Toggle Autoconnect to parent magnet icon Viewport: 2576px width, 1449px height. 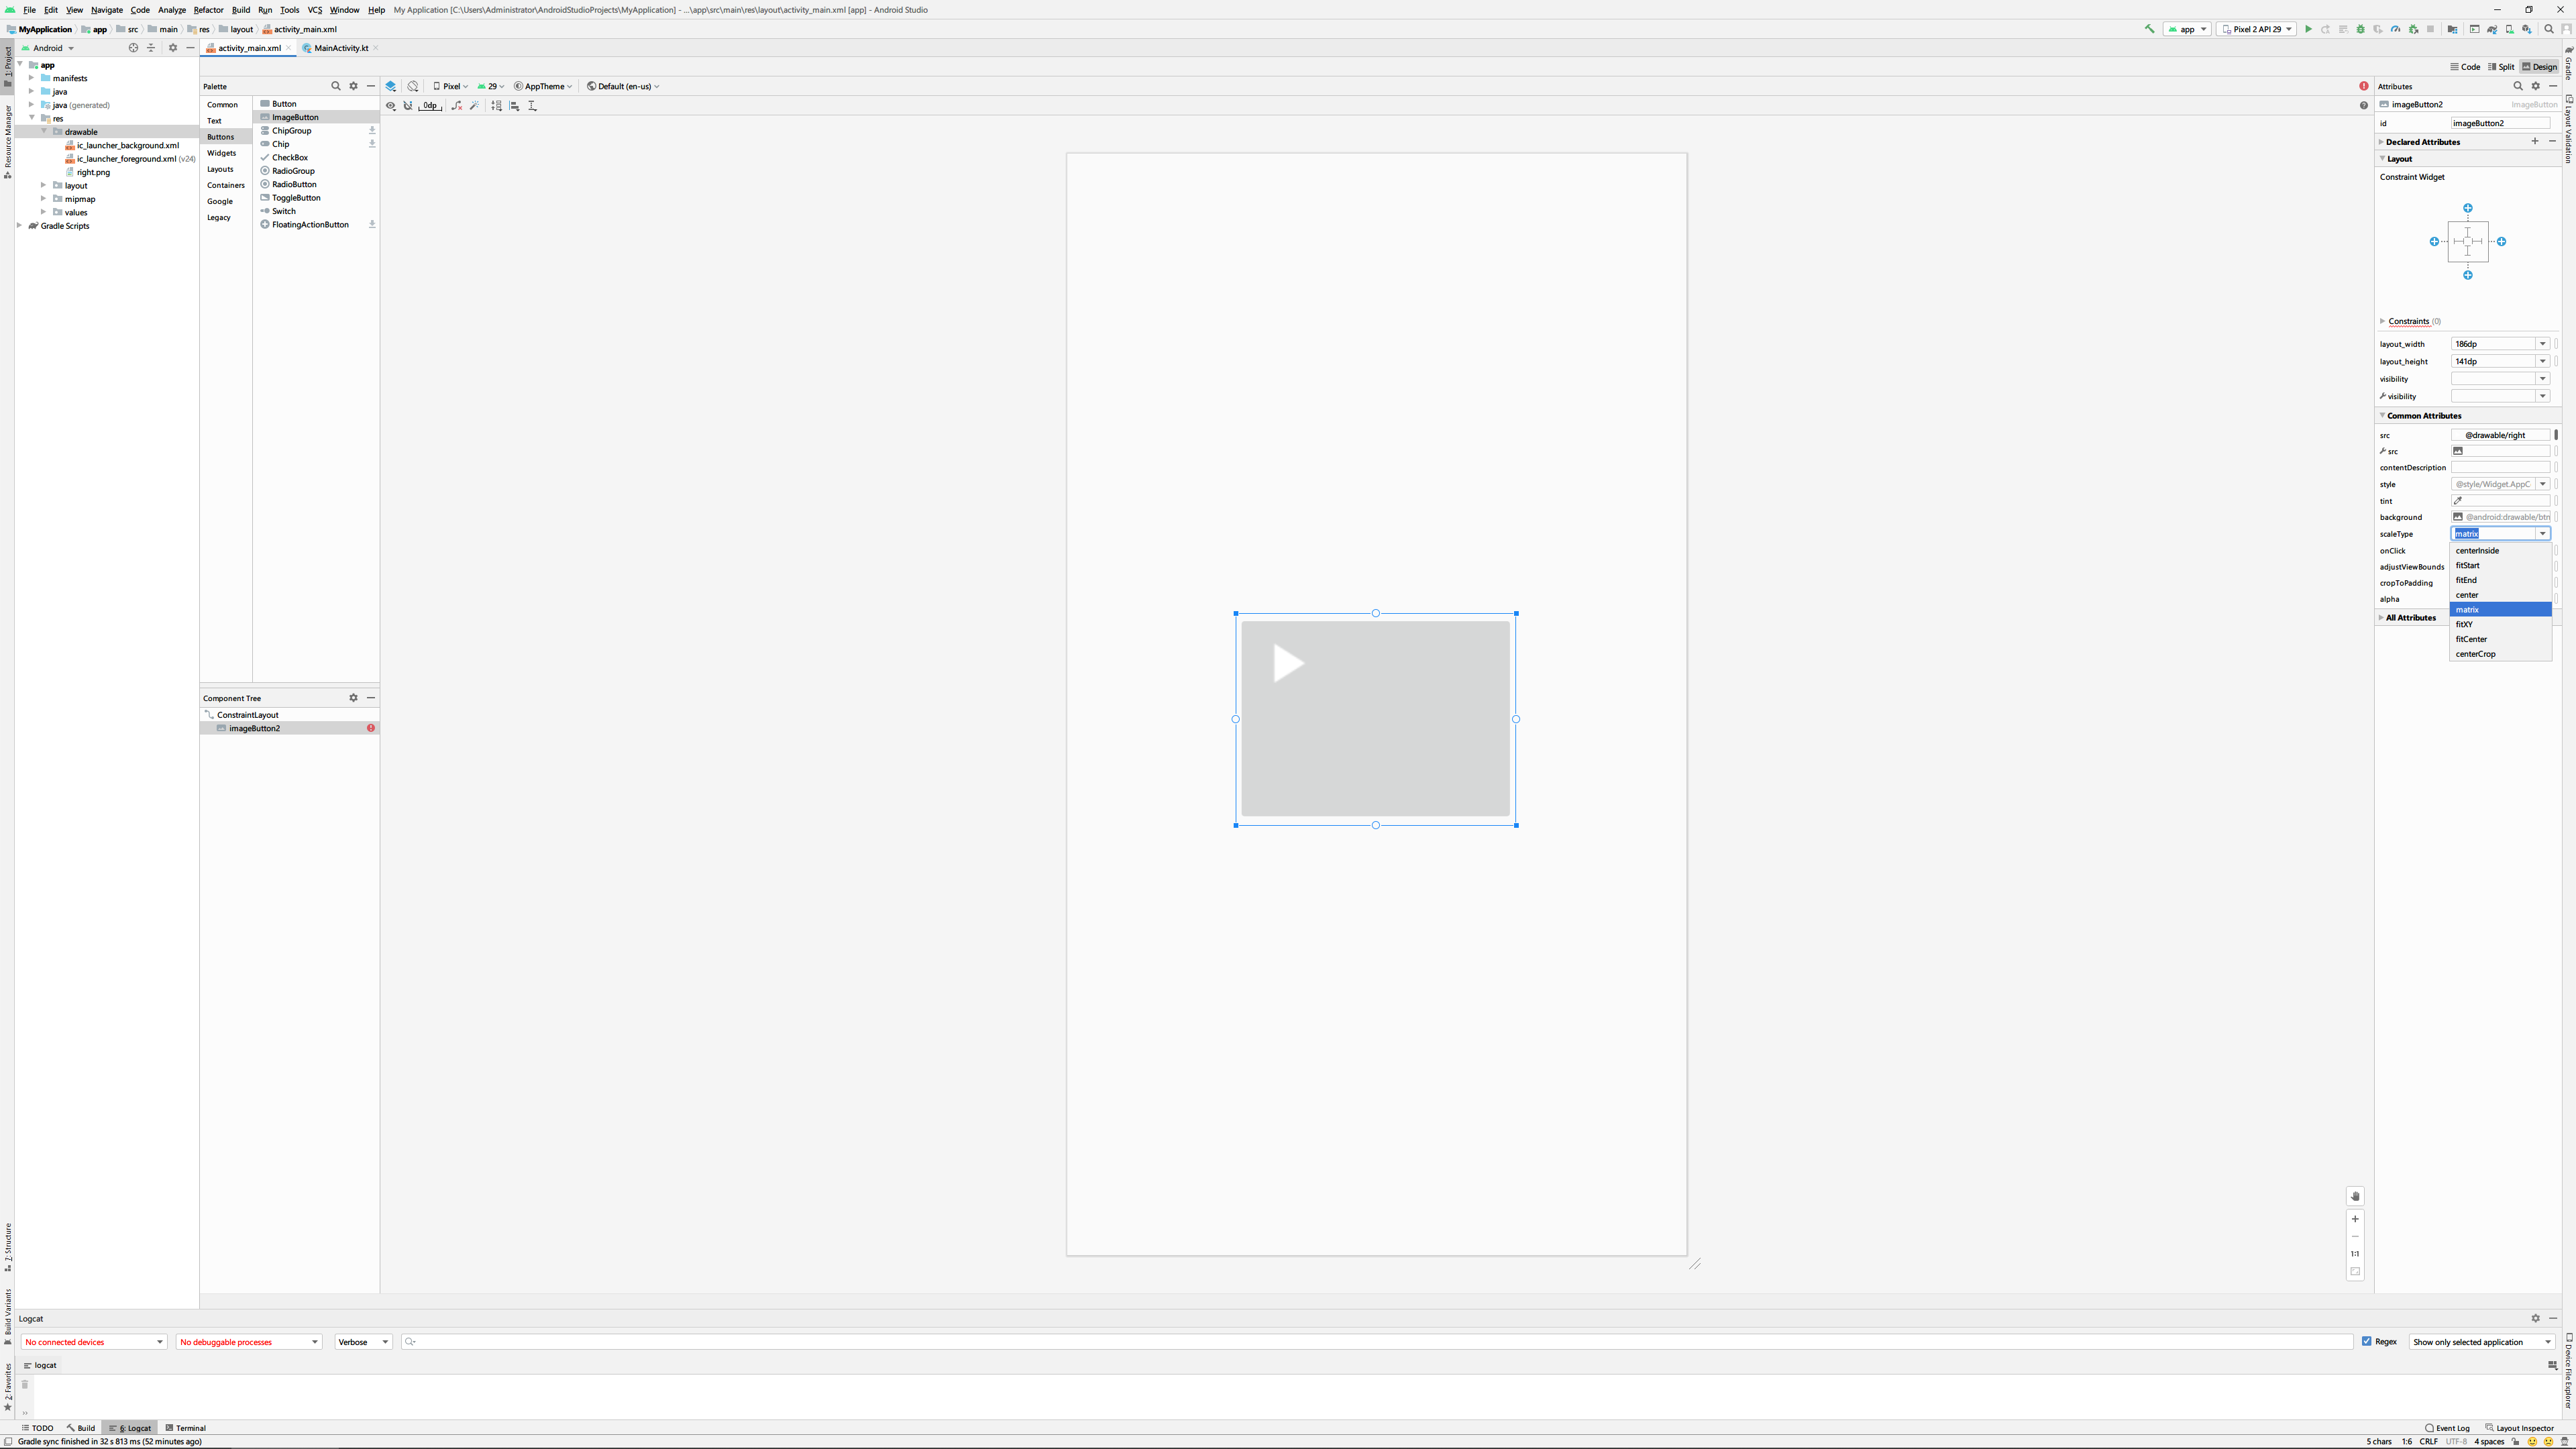tap(408, 106)
